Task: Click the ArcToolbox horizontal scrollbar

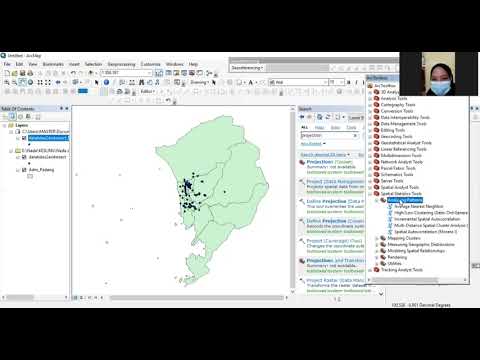Action: 405,280
